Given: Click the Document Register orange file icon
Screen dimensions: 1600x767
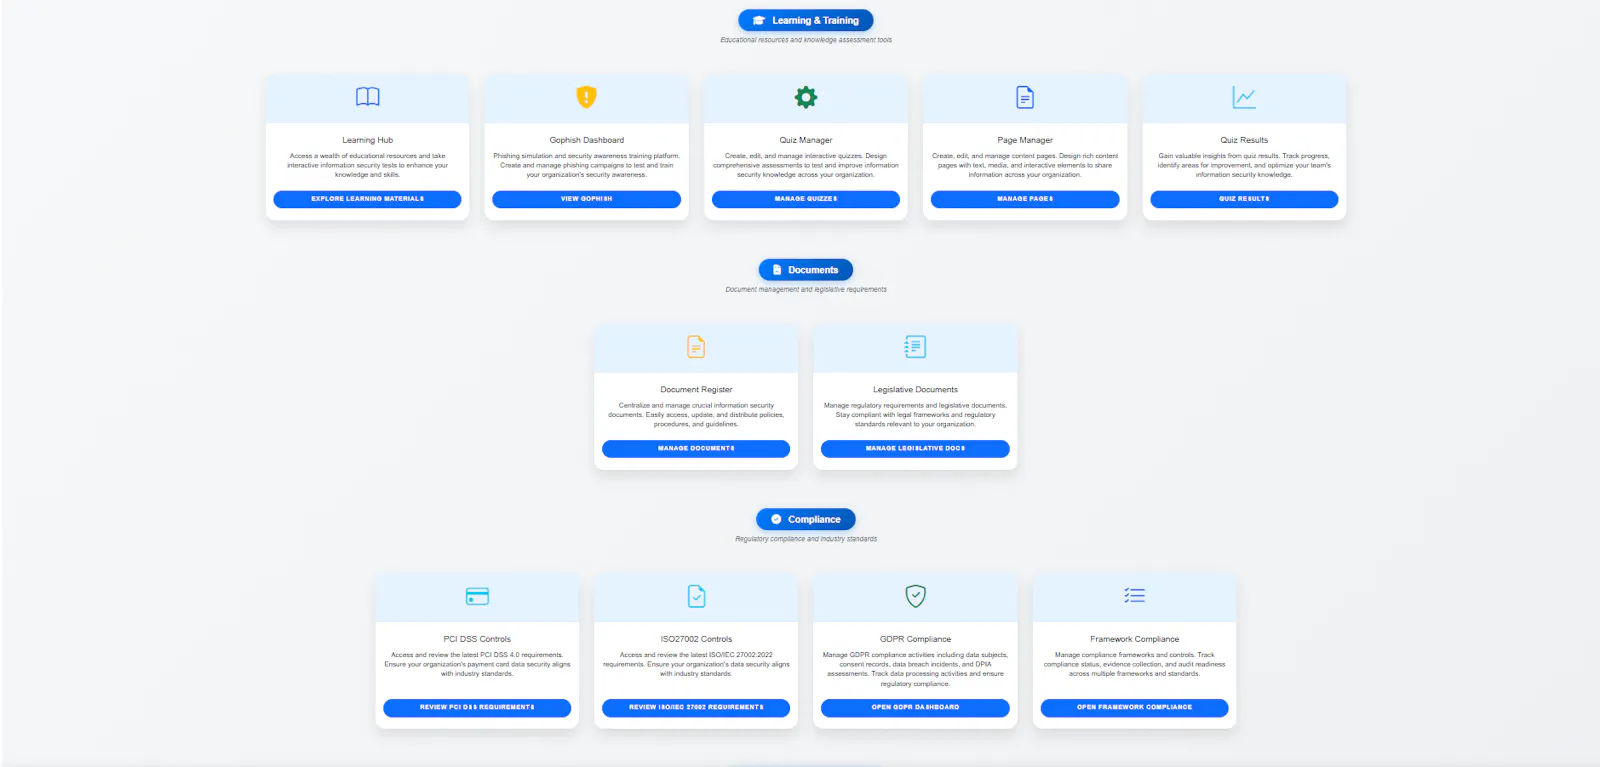Looking at the screenshot, I should coord(696,347).
